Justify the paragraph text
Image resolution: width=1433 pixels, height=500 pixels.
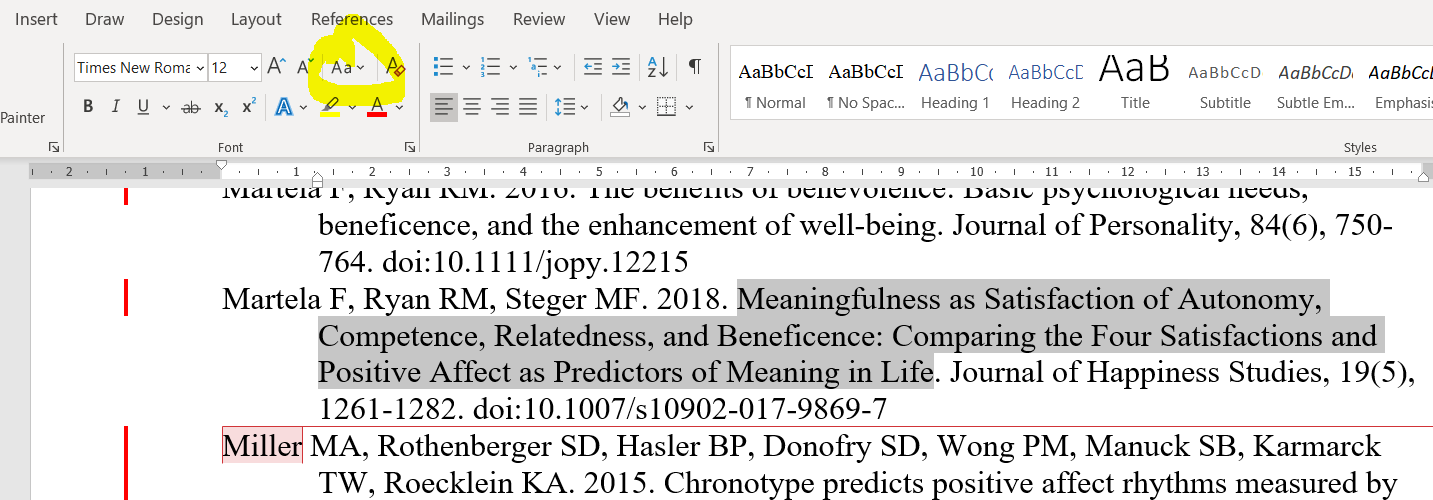528,106
